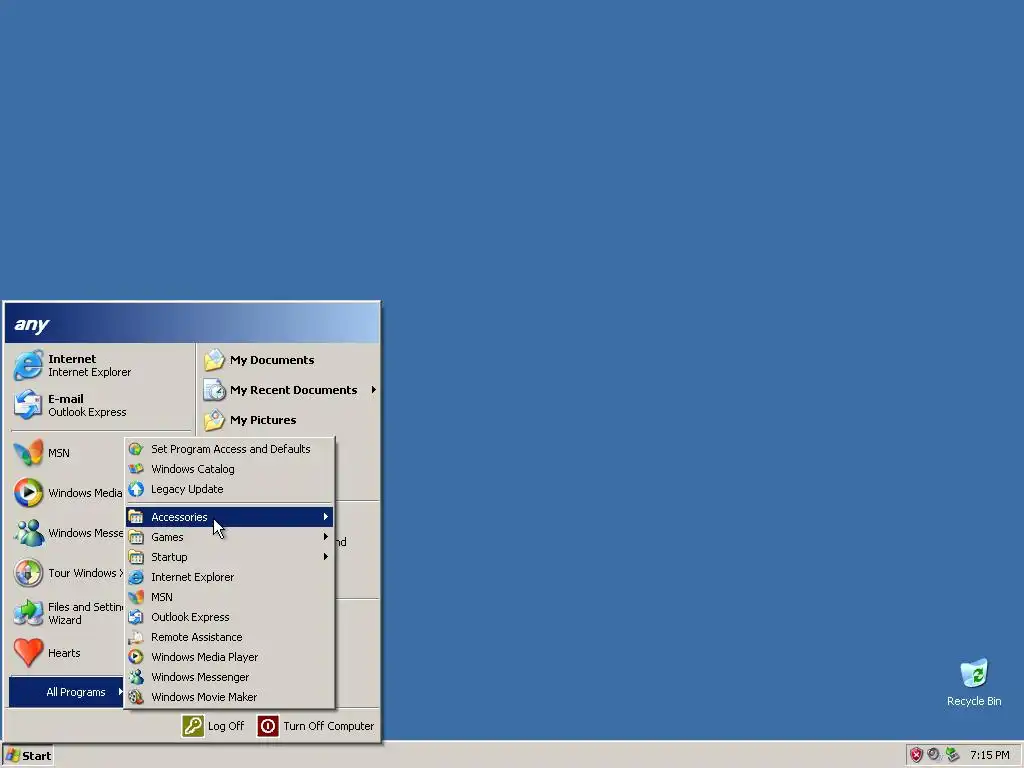
Task: Click My Documents text link
Action: click(272, 360)
